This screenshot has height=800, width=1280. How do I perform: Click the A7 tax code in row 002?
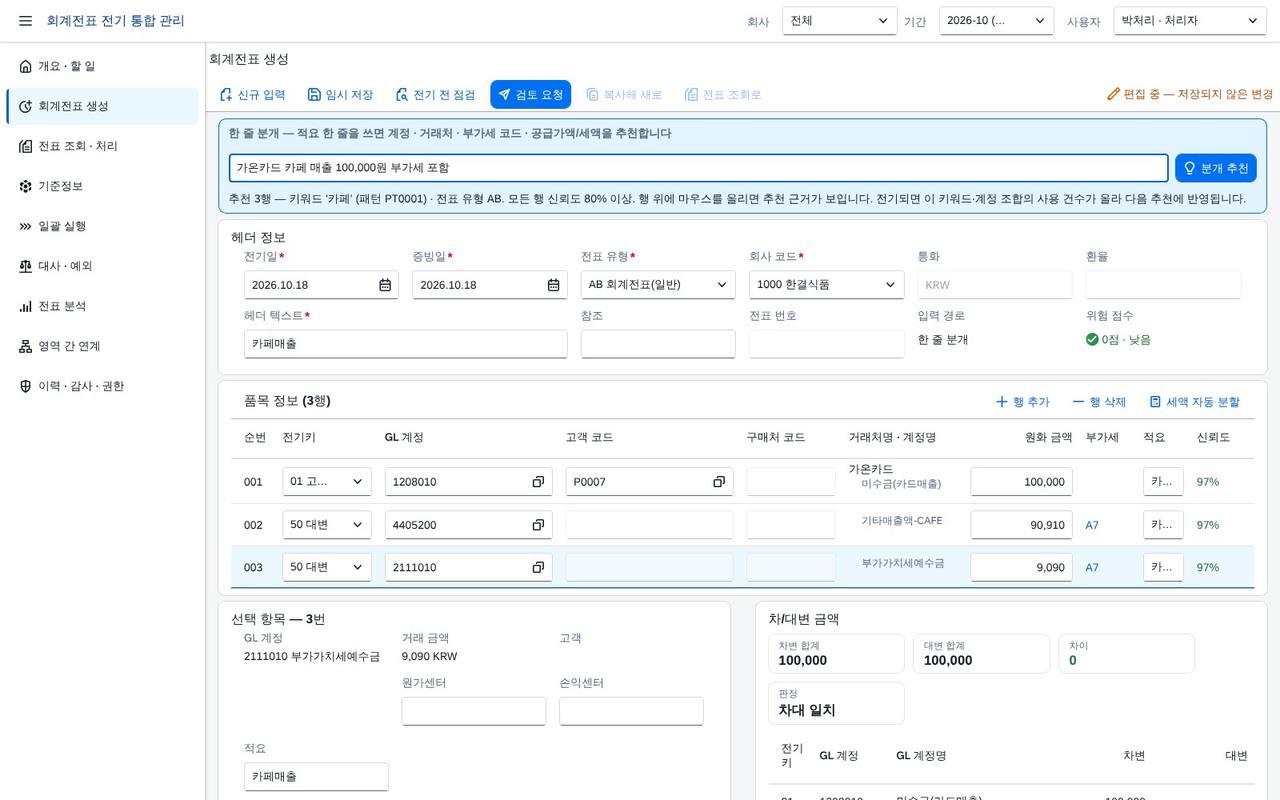pyautogui.click(x=1092, y=525)
